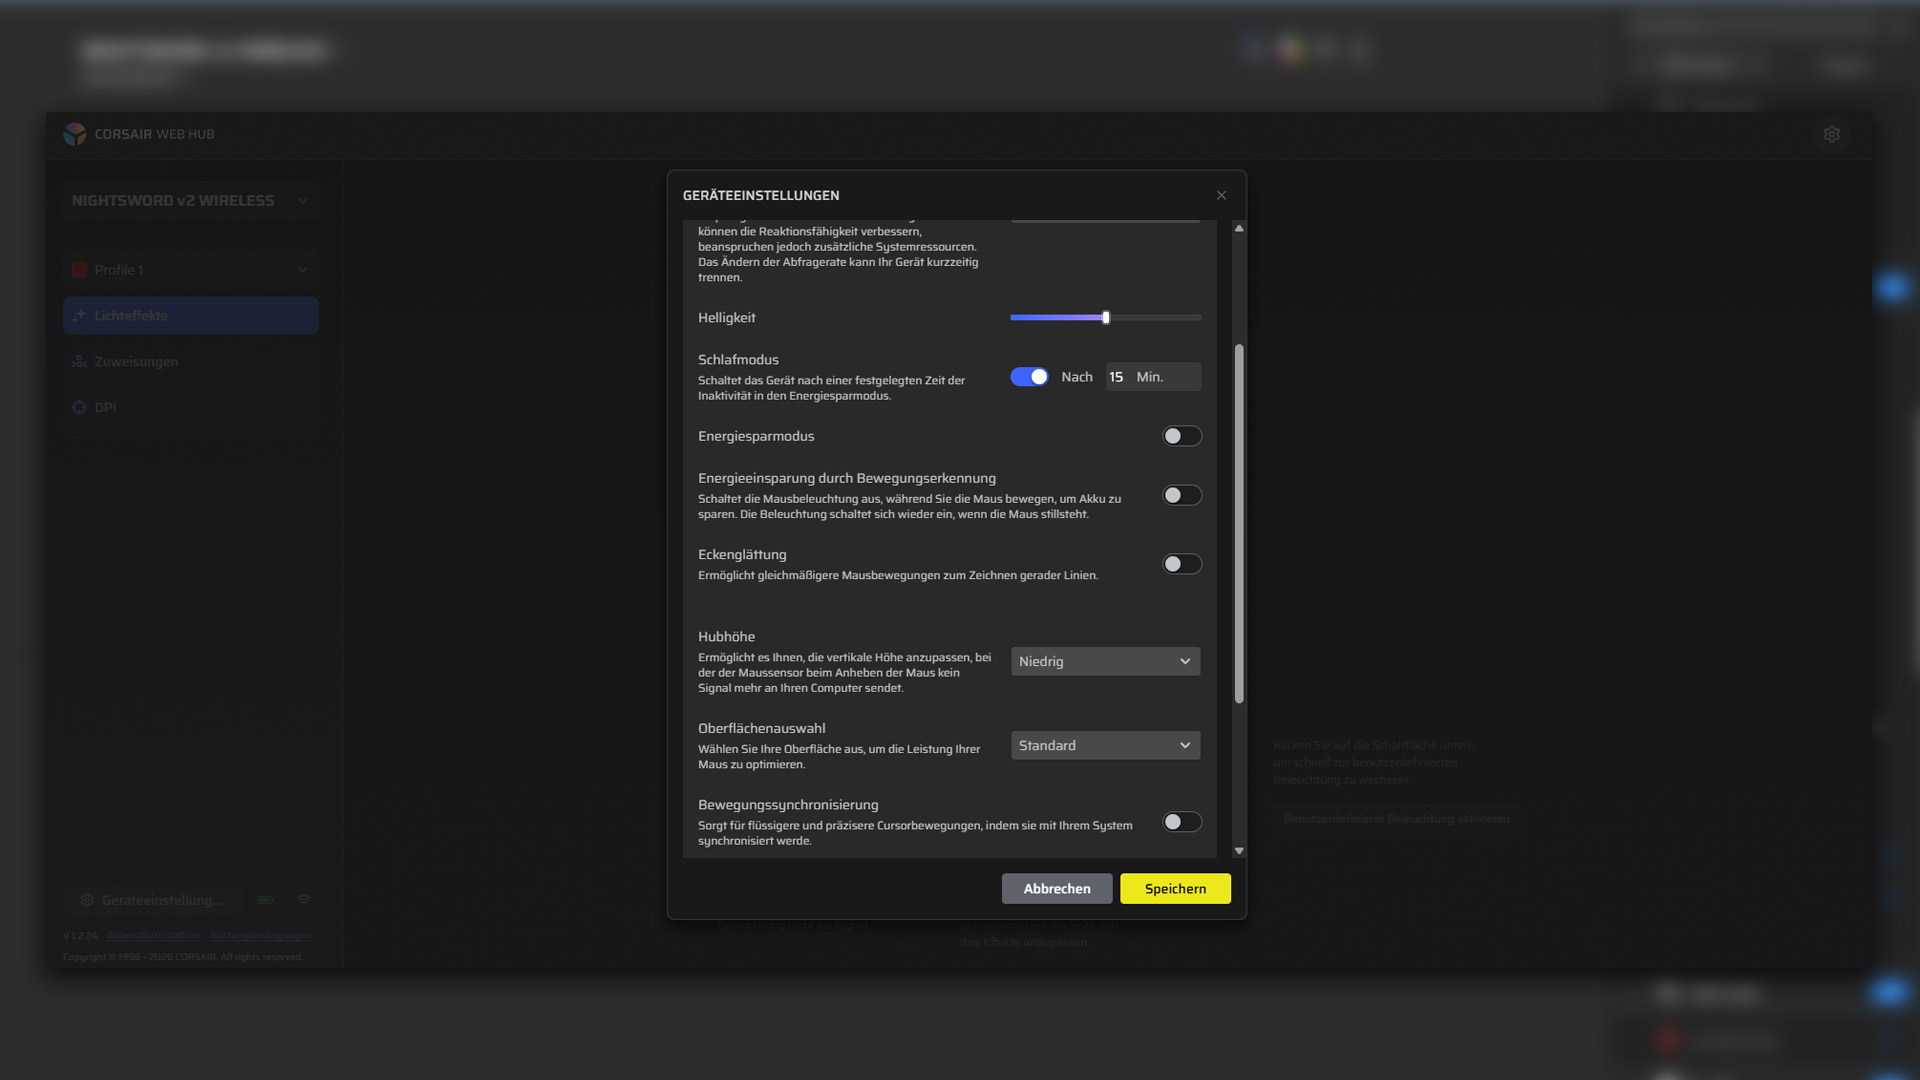
Task: Click the dialog vertical scrollbar thumb
Action: [x=1239, y=524]
